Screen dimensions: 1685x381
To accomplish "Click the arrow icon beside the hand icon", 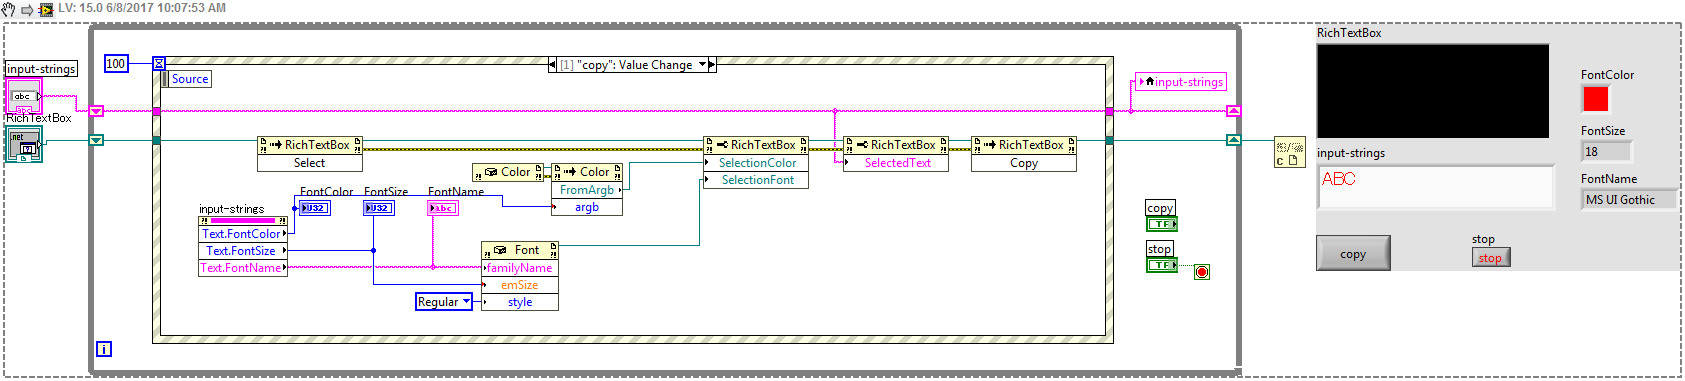I will [27, 9].
